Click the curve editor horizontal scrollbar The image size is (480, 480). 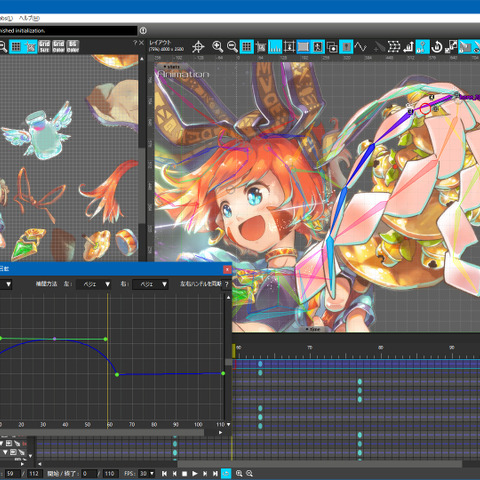[x=102, y=432]
